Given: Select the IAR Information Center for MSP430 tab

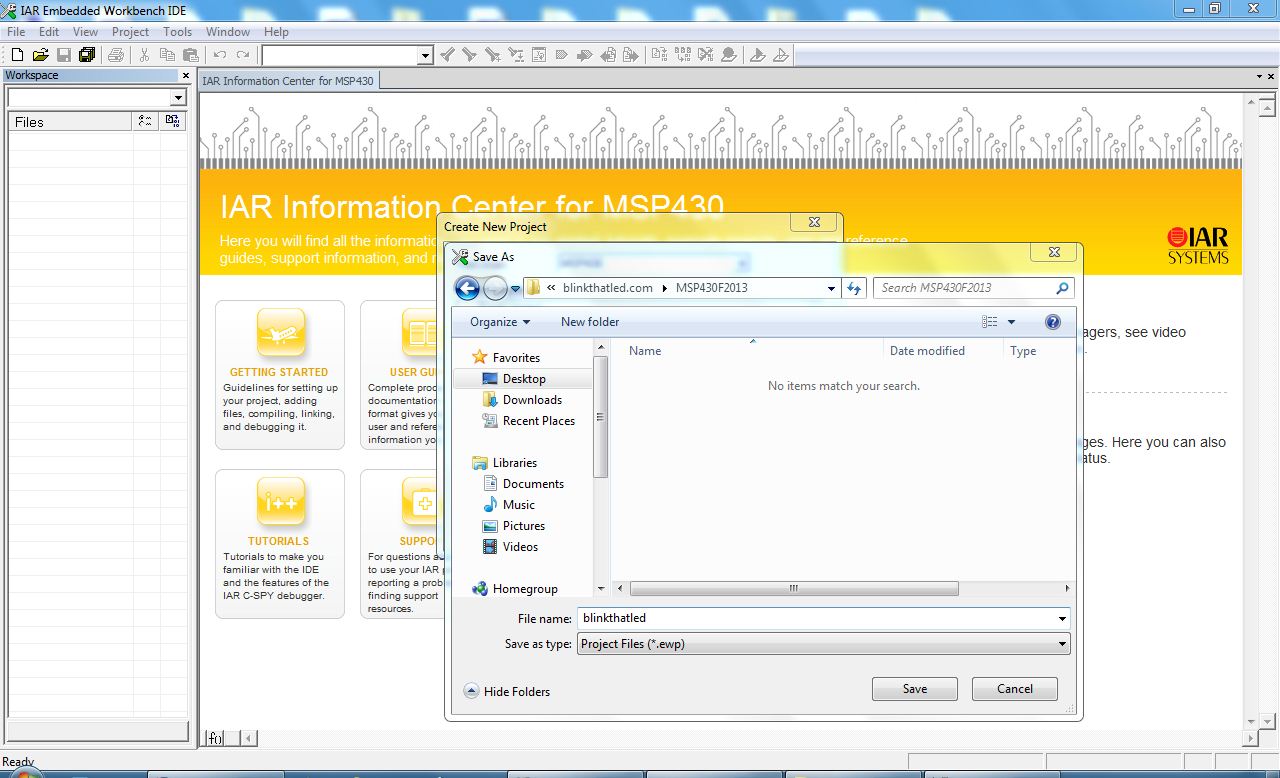Looking at the screenshot, I should [x=288, y=81].
